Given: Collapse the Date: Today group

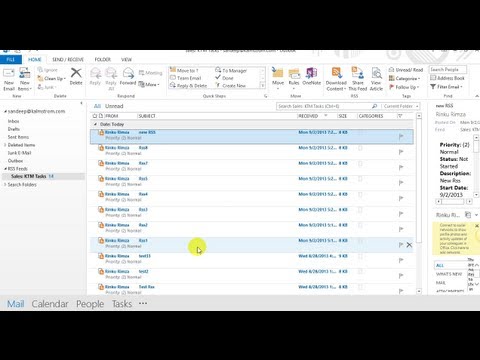Looking at the screenshot, I should [x=95, y=124].
